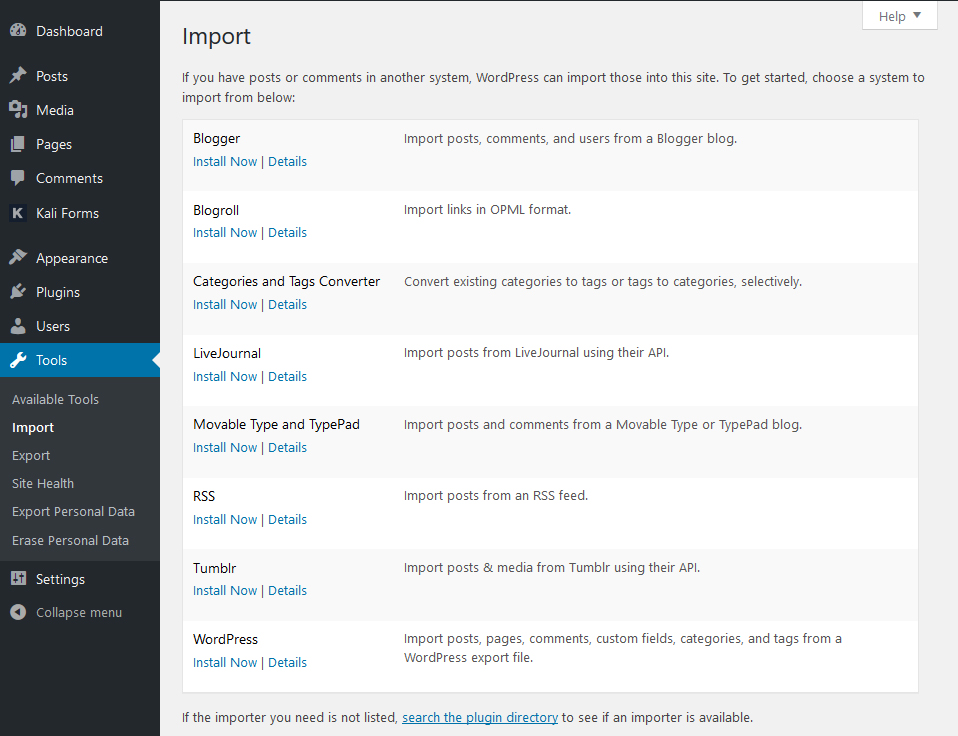Open the Users menu
Viewport: 958px width, 736px height.
point(53,326)
